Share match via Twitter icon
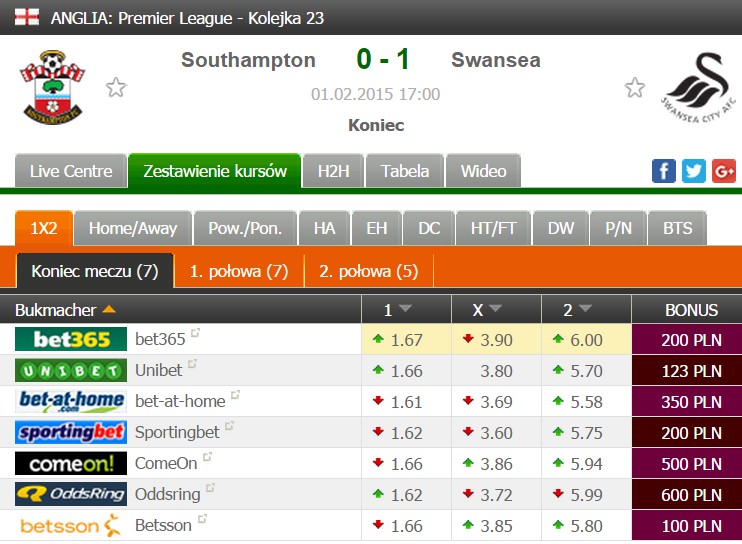Image resolution: width=742 pixels, height=544 pixels. click(x=693, y=171)
